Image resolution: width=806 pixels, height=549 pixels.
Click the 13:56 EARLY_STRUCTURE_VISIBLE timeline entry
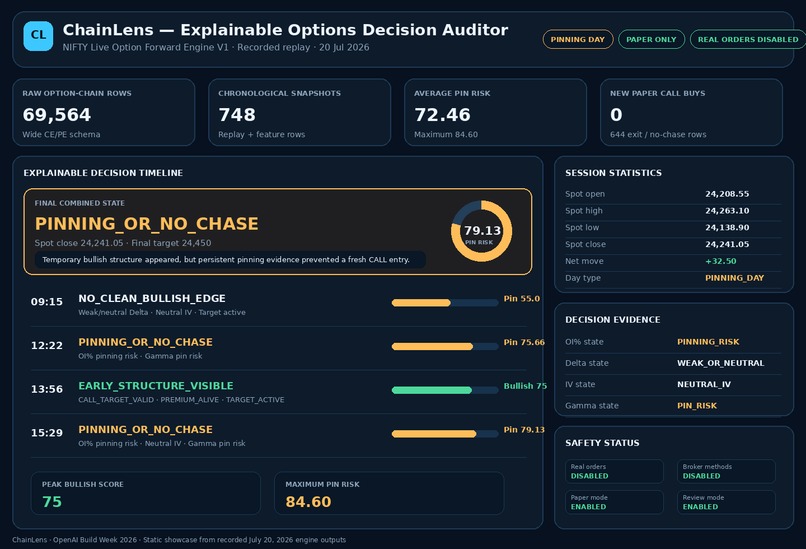click(x=279, y=392)
